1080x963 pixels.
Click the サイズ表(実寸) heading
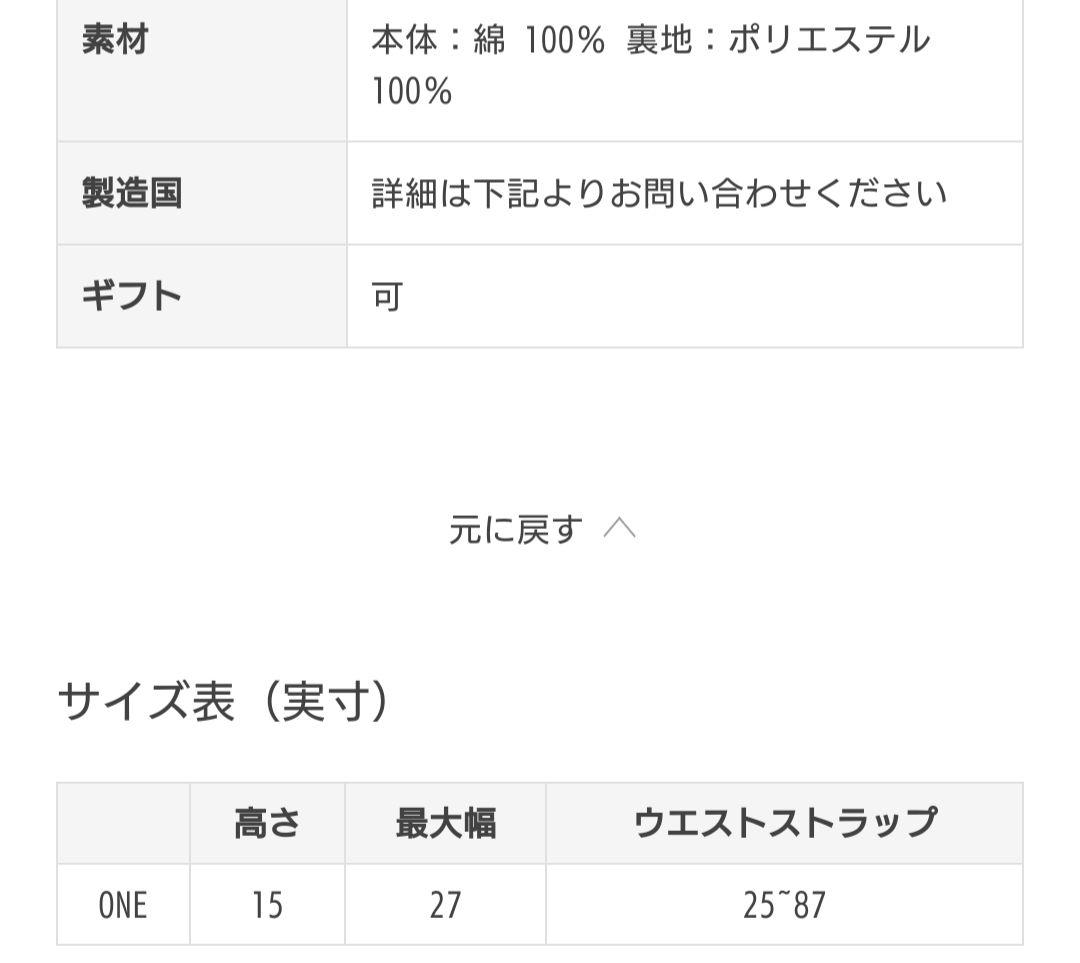(224, 702)
